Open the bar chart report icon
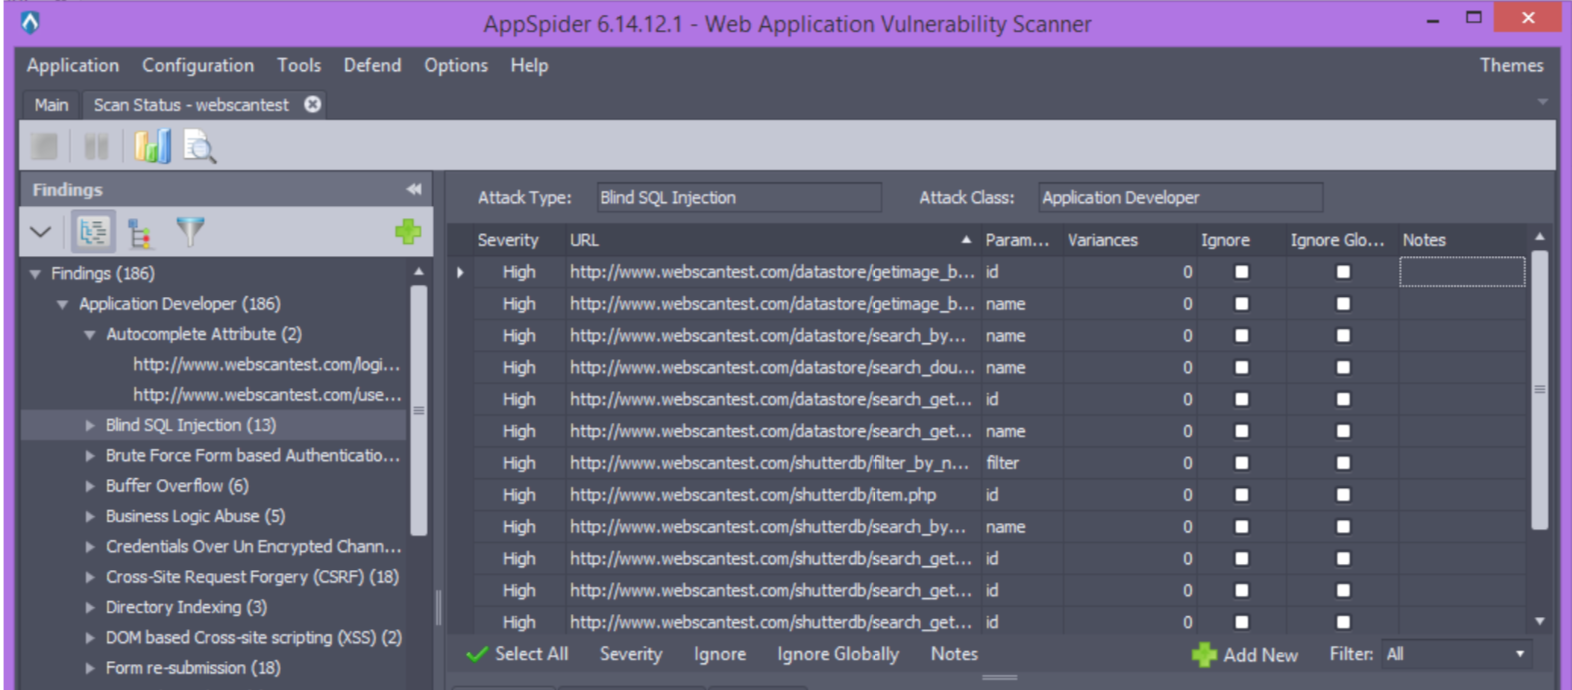The height and width of the screenshot is (690, 1572). tap(153, 147)
